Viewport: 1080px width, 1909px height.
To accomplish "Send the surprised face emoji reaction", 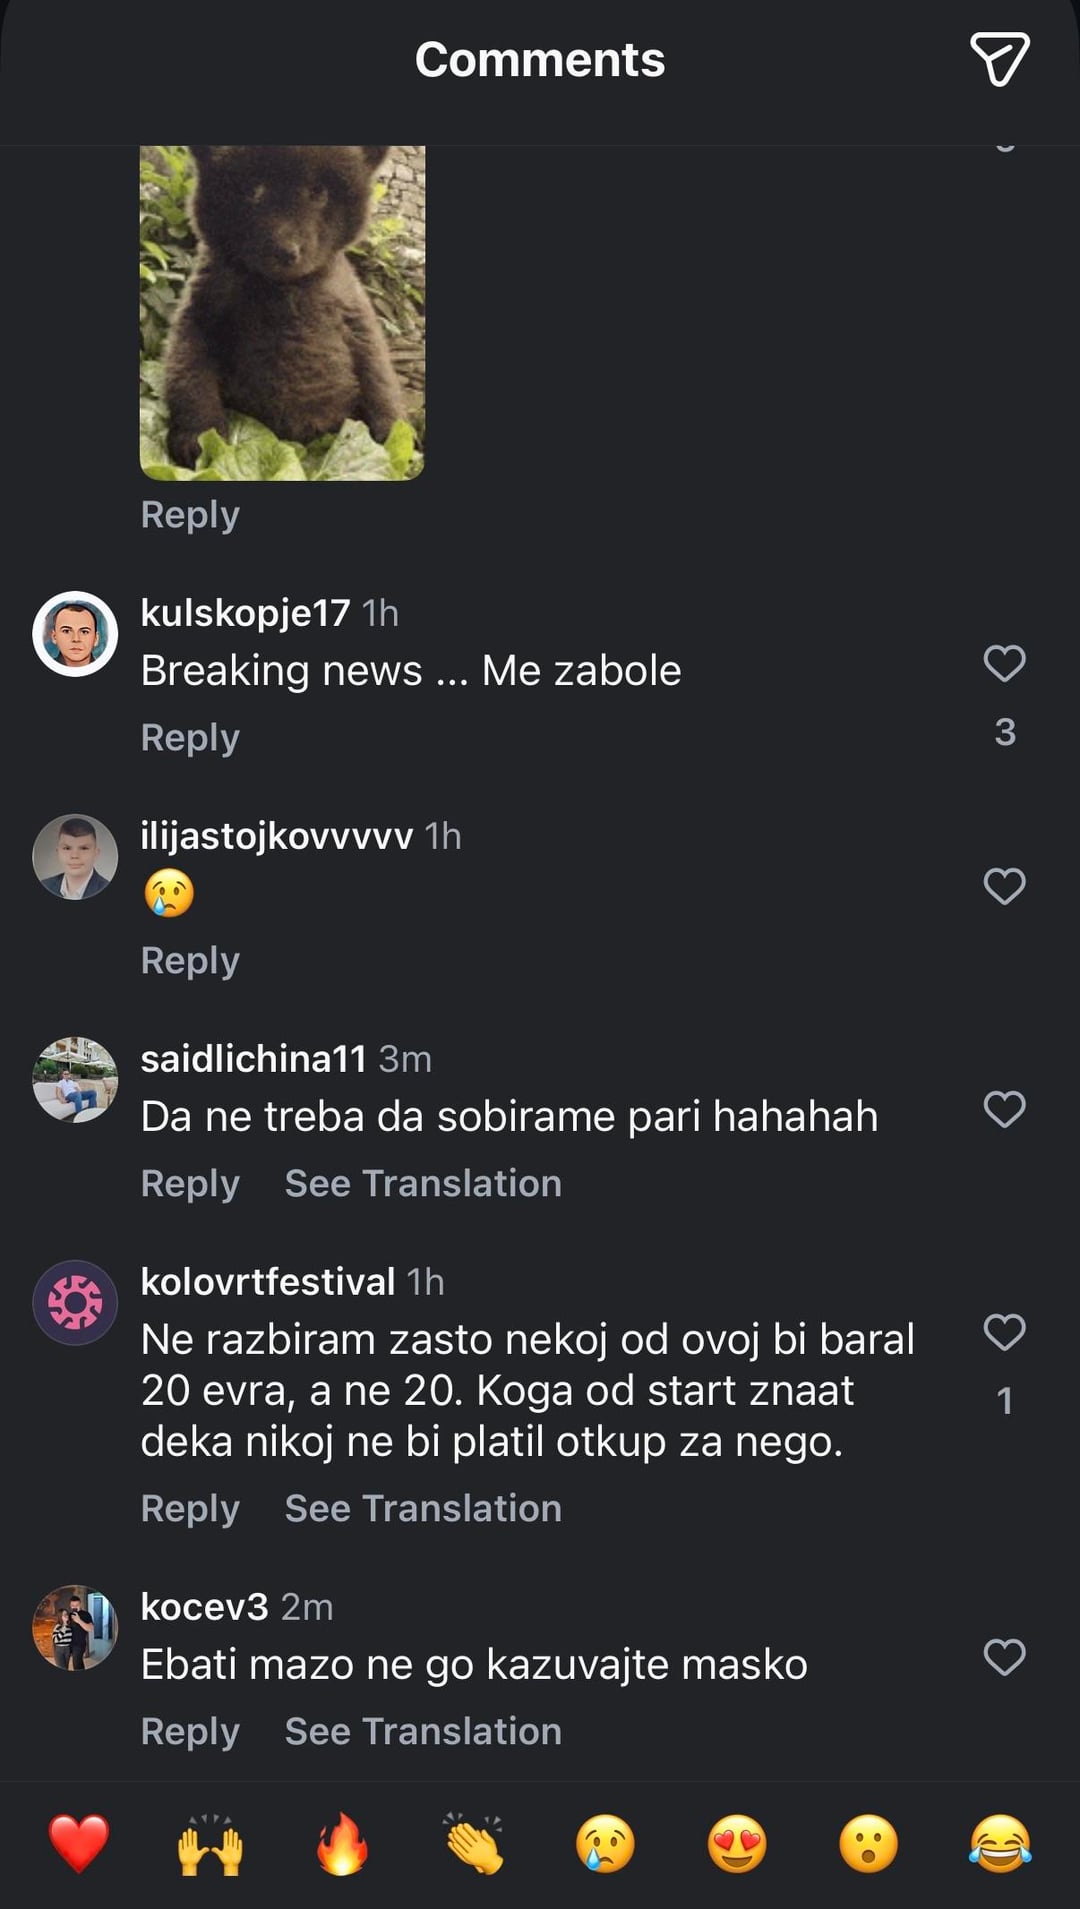I will click(868, 1843).
